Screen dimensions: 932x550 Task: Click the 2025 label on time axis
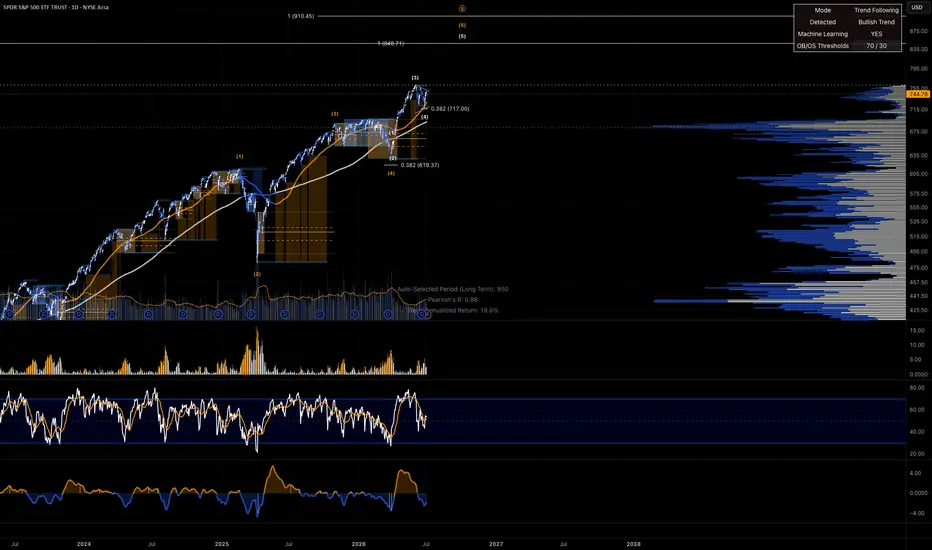221,544
